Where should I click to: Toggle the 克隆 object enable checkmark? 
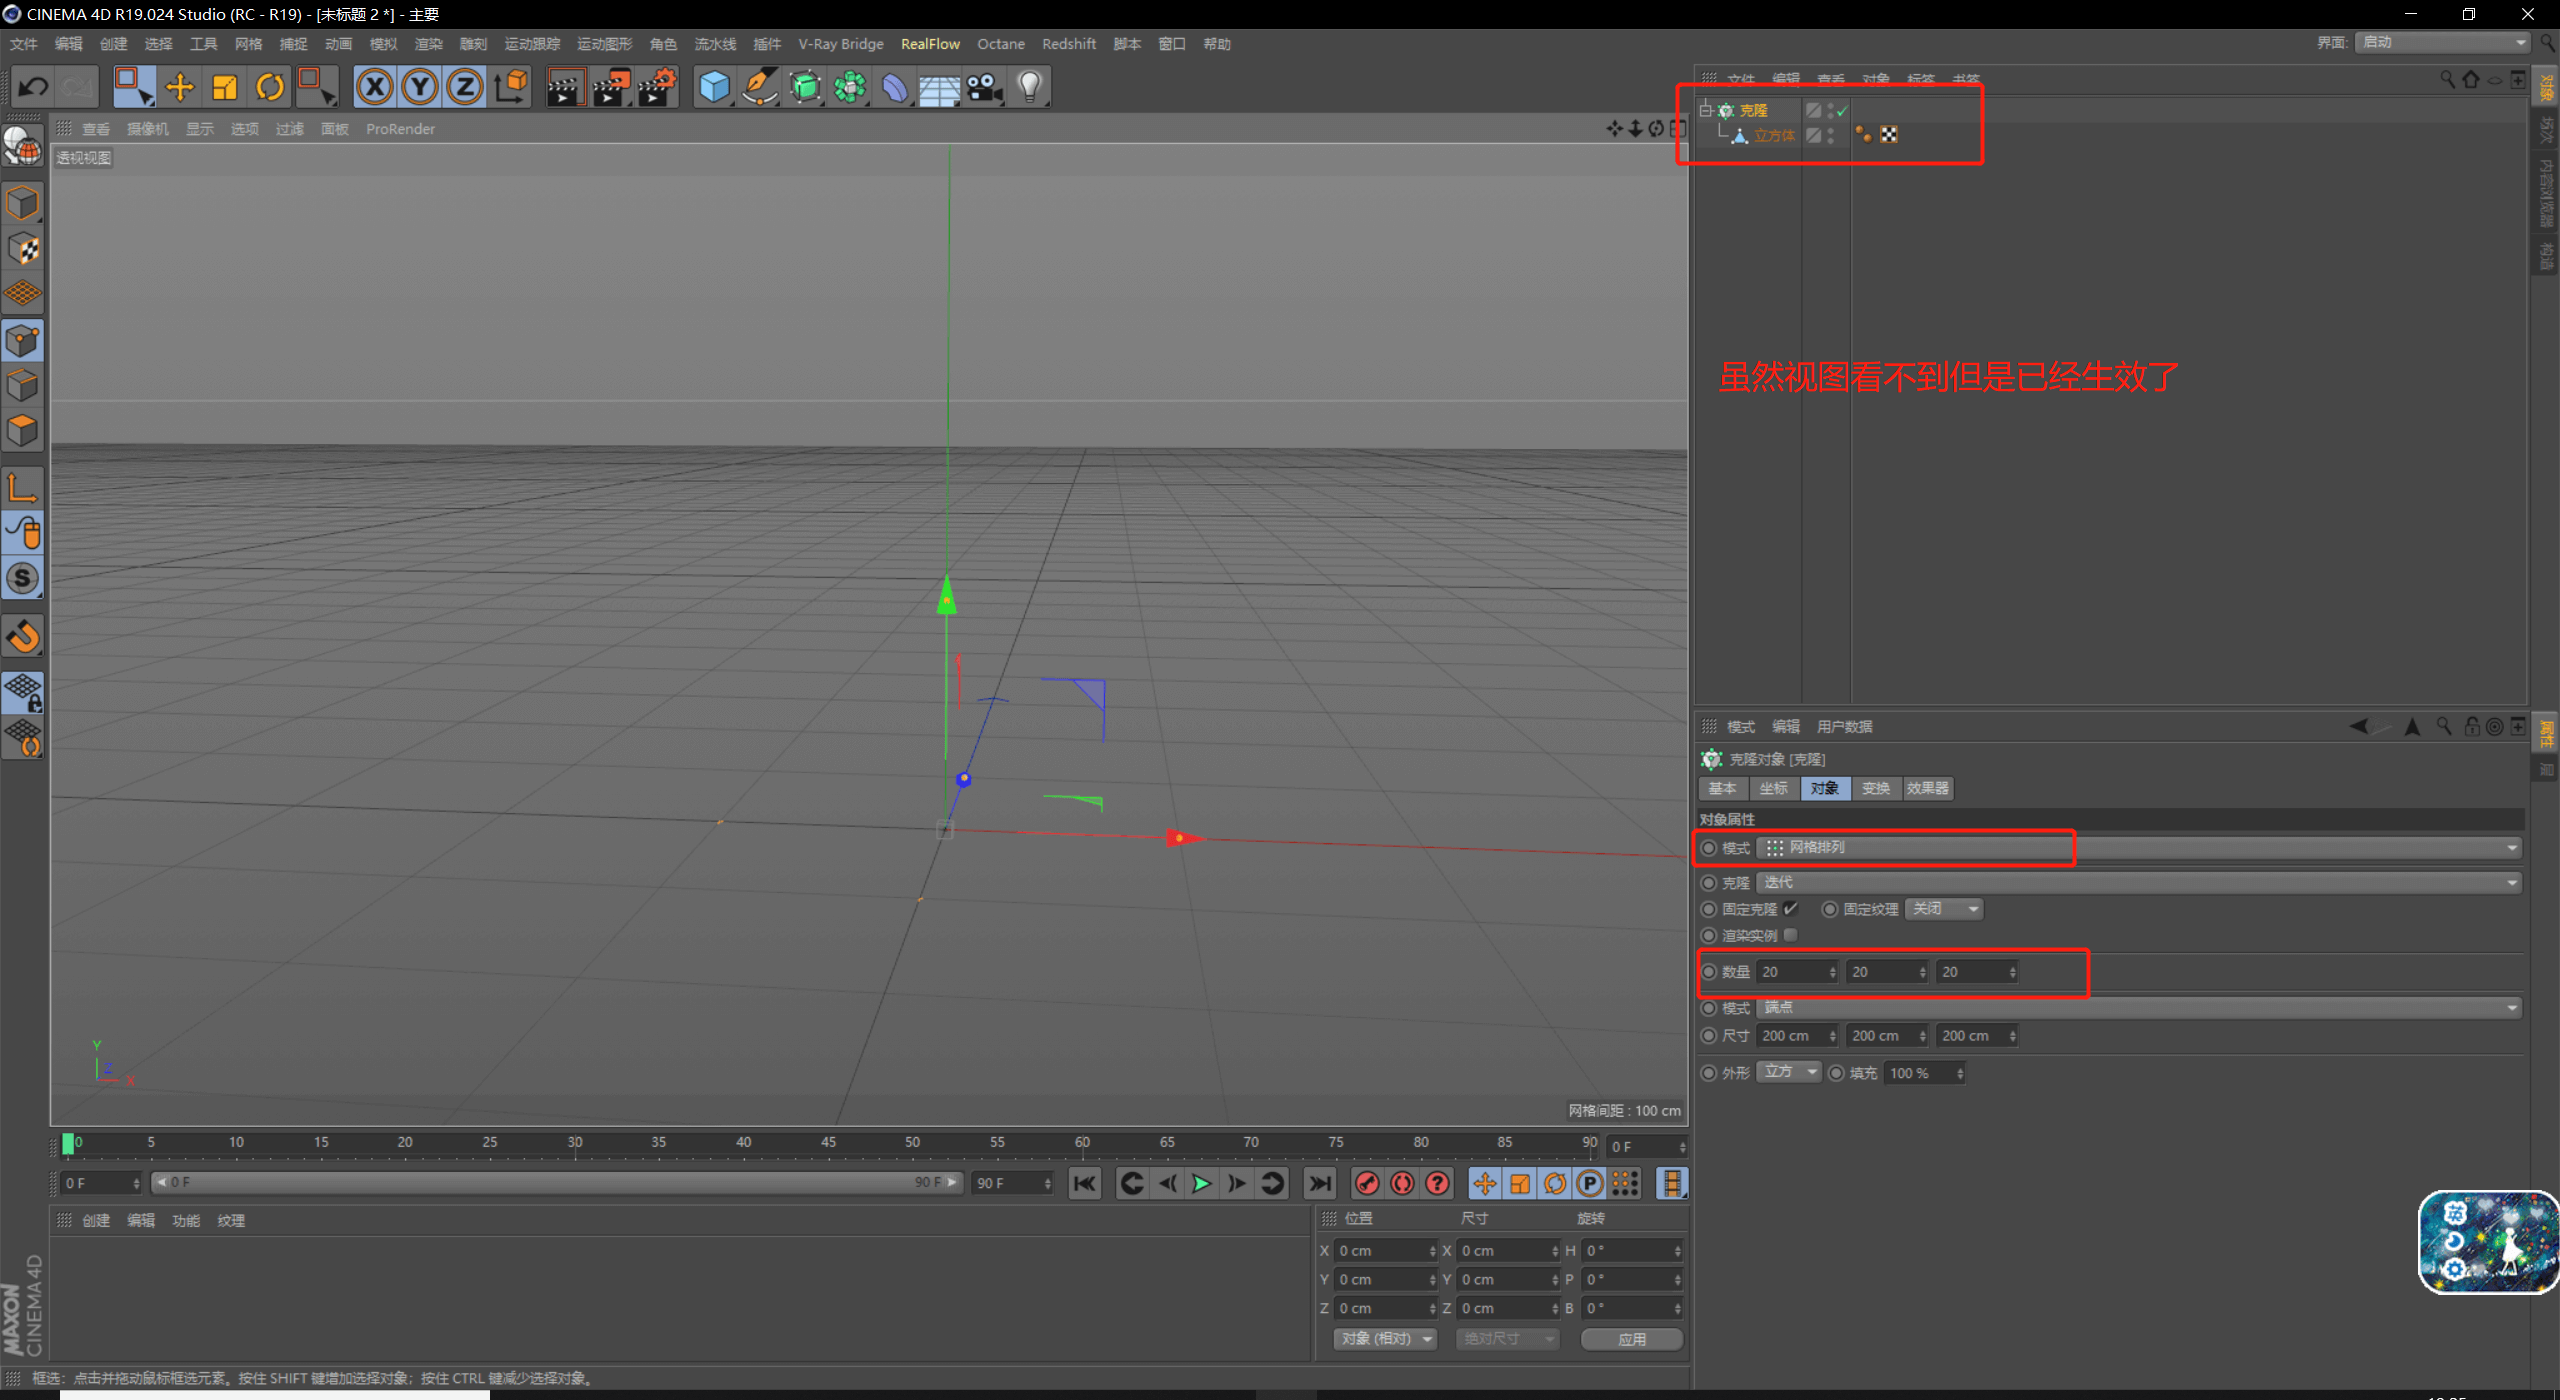1842,111
